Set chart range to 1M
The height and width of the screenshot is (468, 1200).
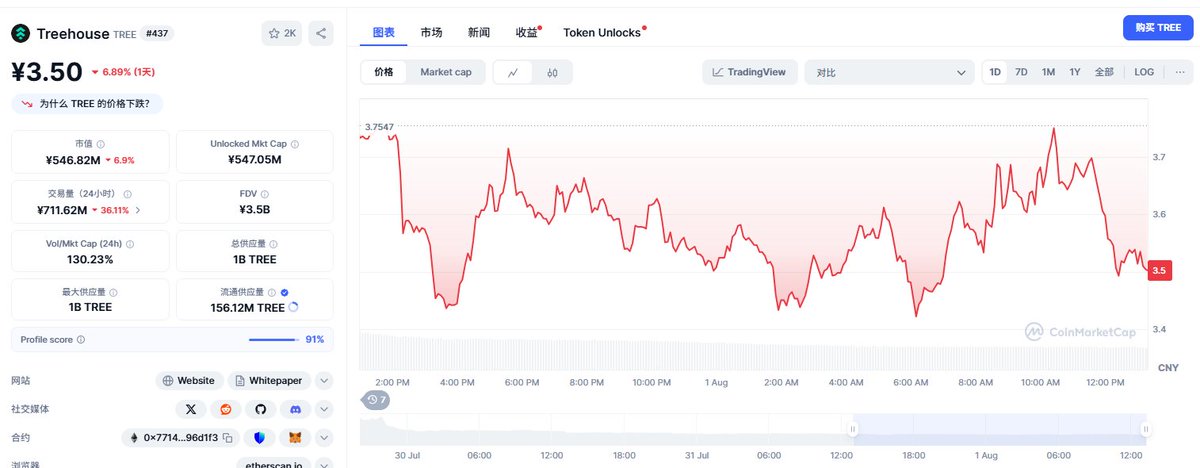point(1048,72)
